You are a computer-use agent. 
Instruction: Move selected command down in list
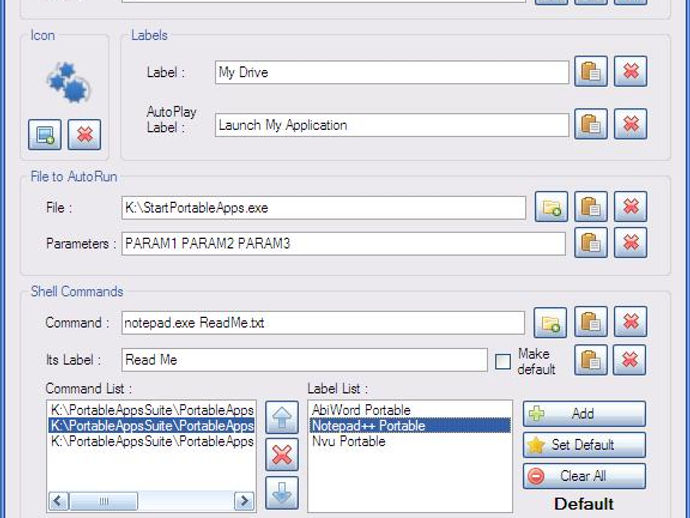(282, 493)
